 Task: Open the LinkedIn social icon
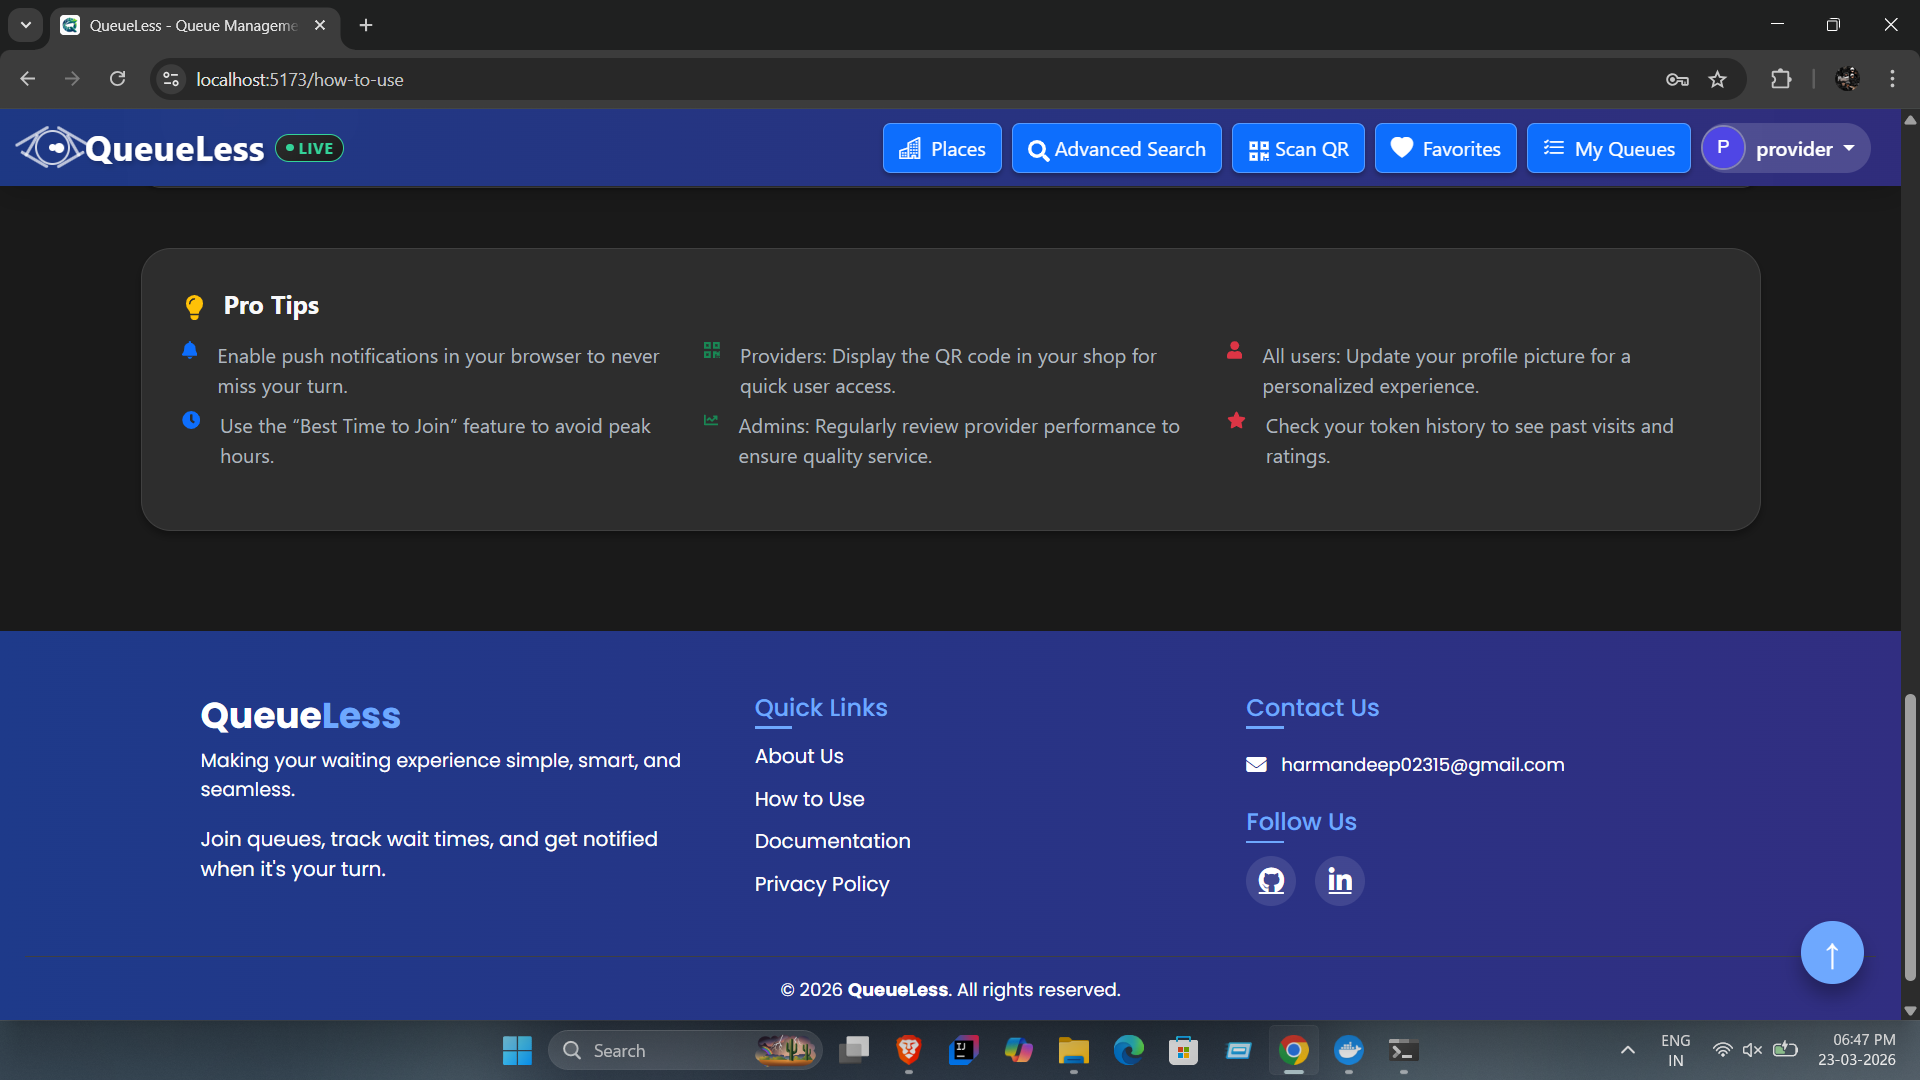[1339, 881]
